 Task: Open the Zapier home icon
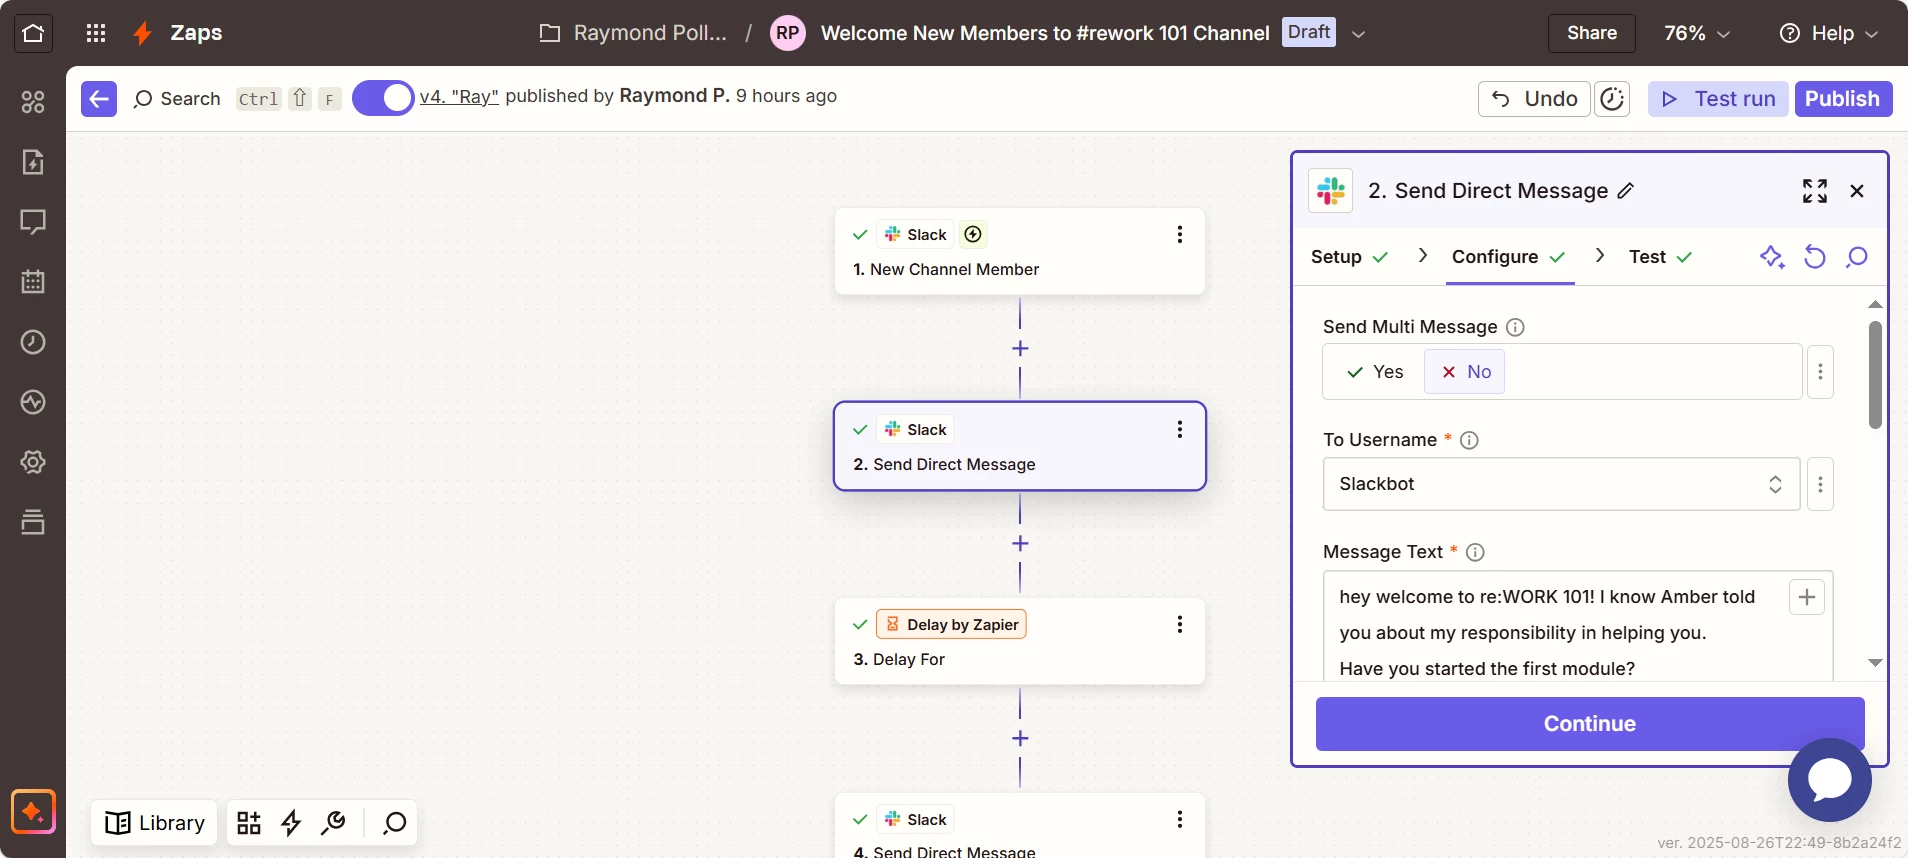coord(33,33)
